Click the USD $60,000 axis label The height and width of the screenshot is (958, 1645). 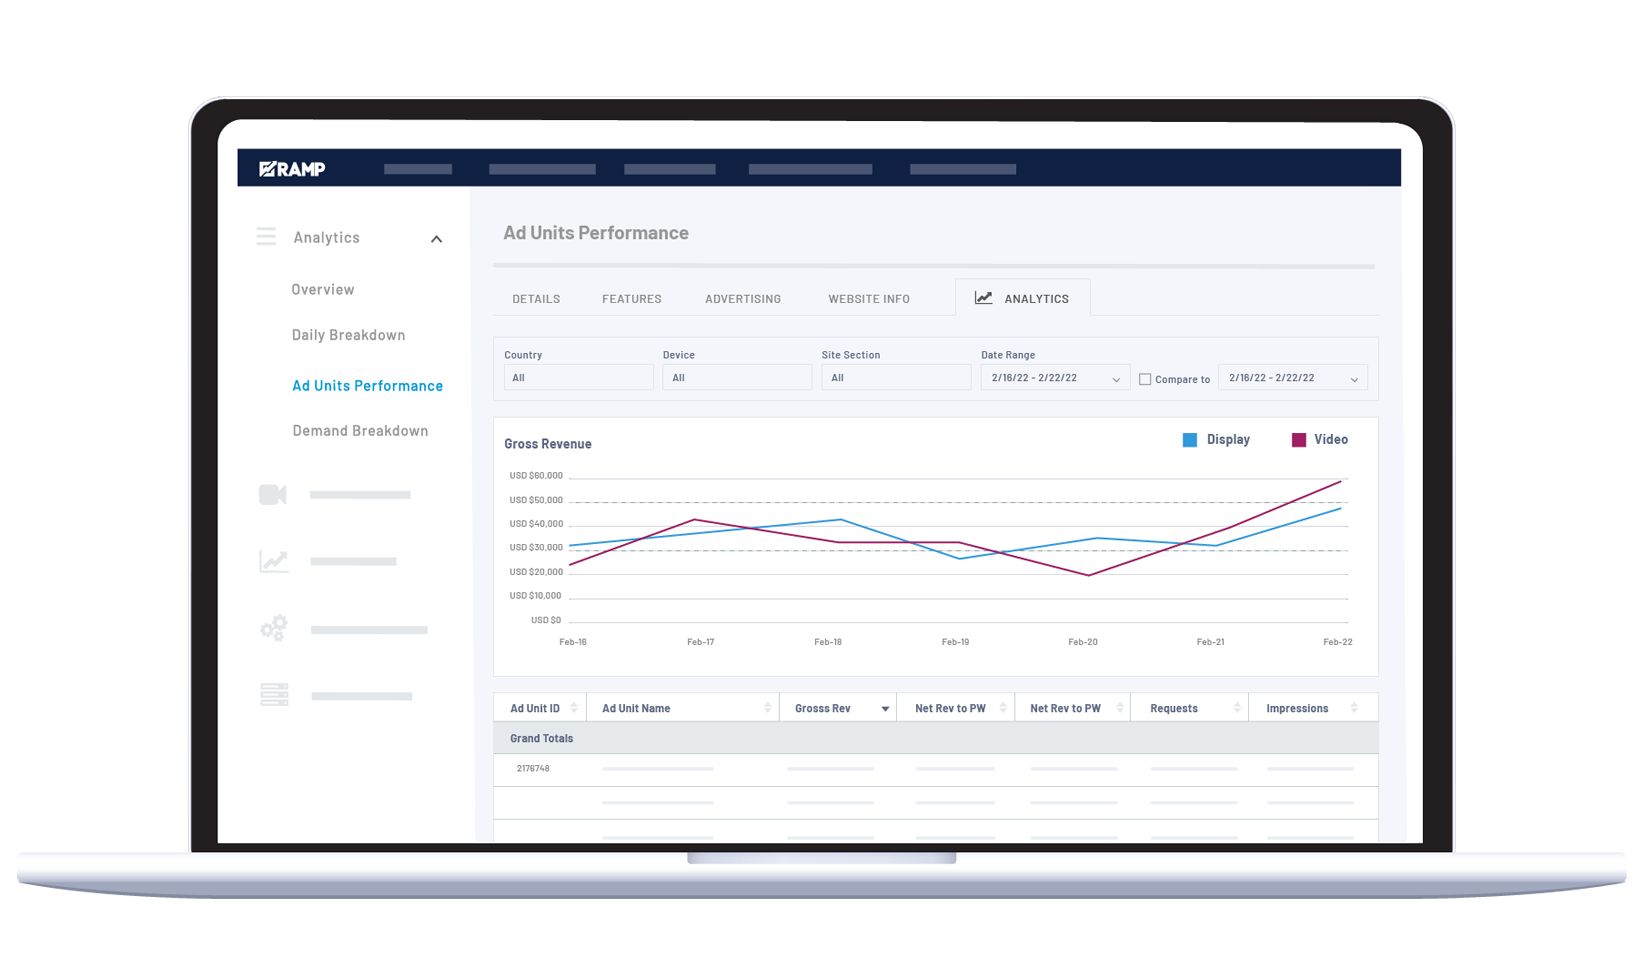[x=536, y=476]
